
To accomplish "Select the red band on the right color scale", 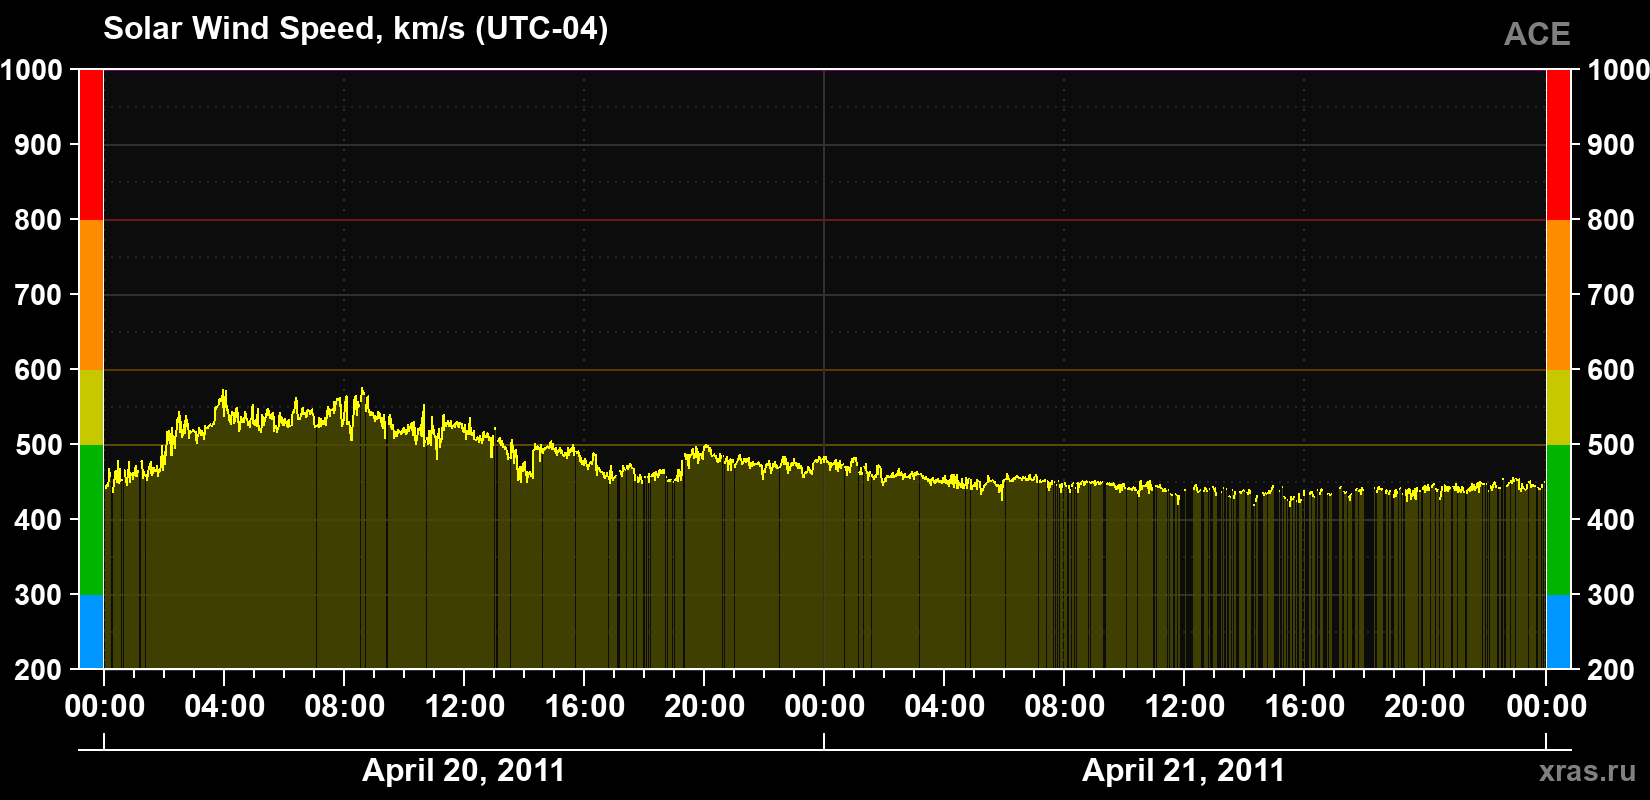I will coord(1559,145).
